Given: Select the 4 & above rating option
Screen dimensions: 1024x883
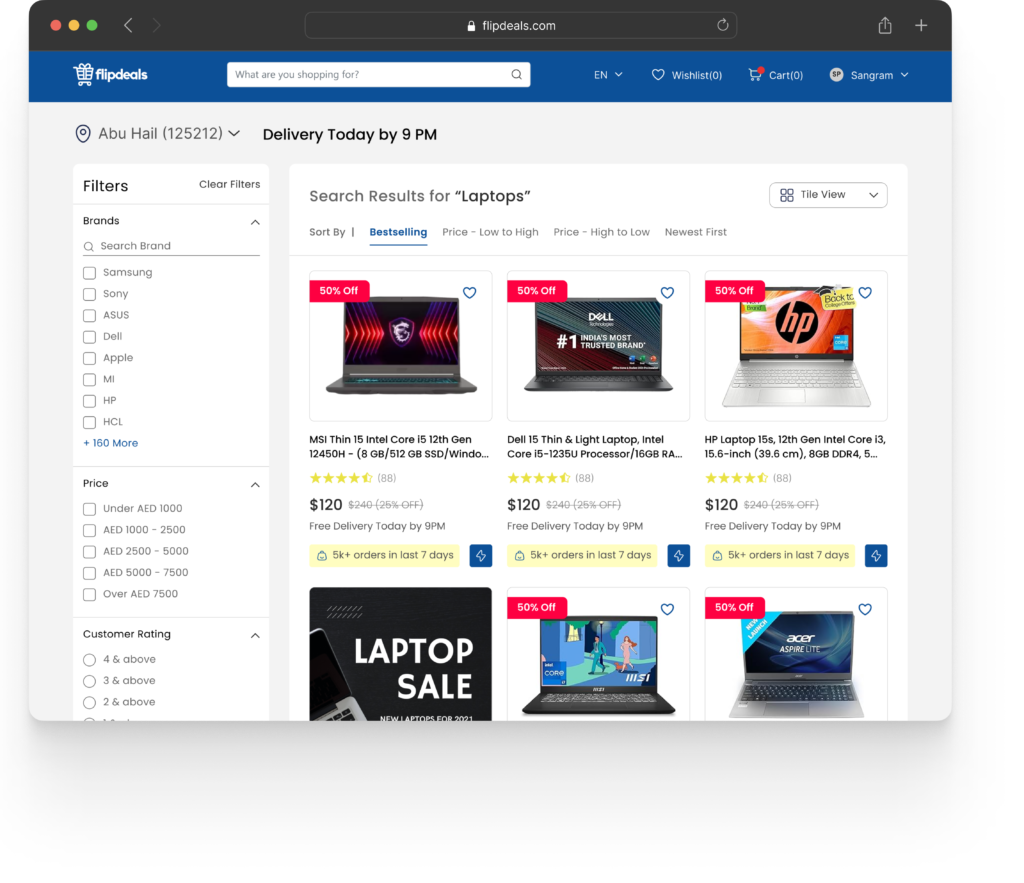Looking at the screenshot, I should coord(89,660).
